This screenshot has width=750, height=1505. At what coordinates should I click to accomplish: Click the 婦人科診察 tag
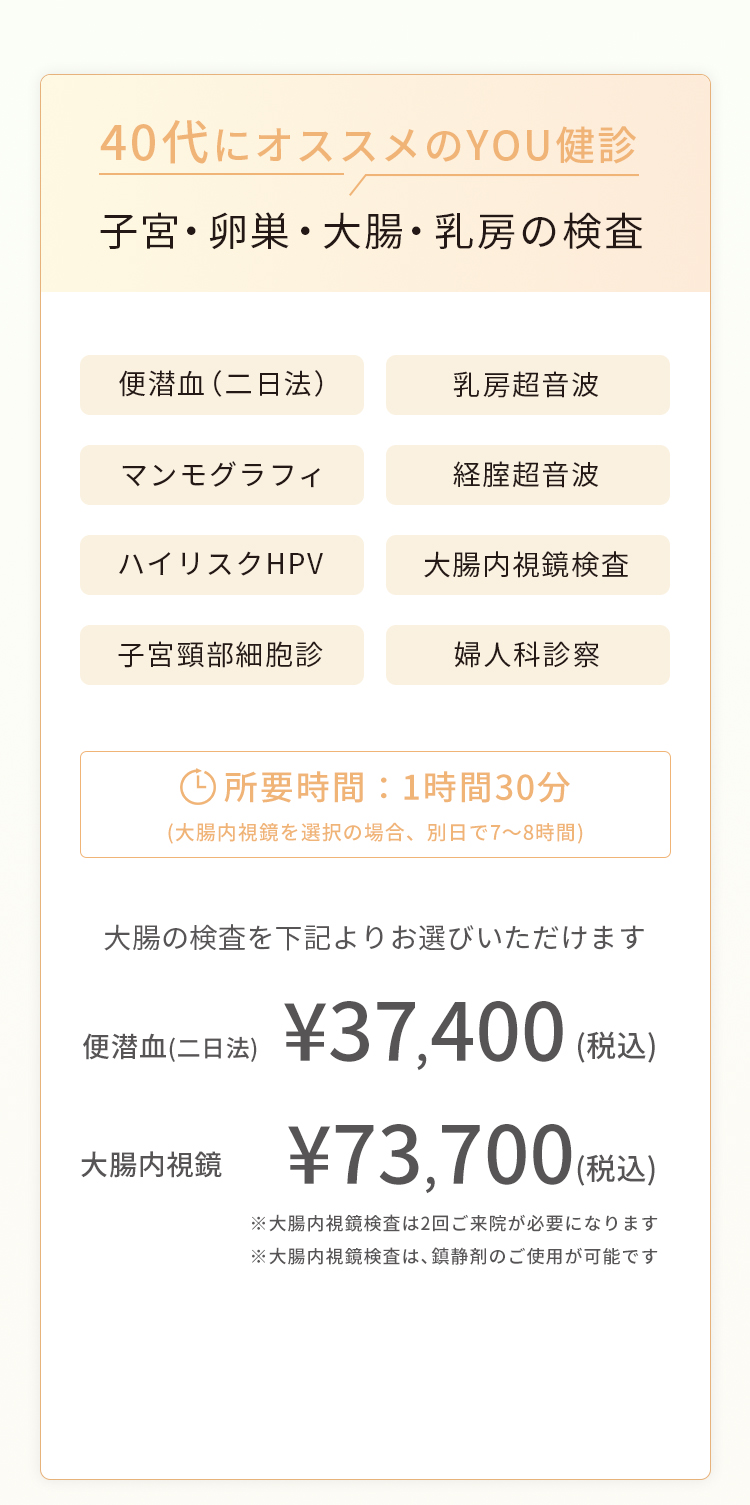point(528,655)
